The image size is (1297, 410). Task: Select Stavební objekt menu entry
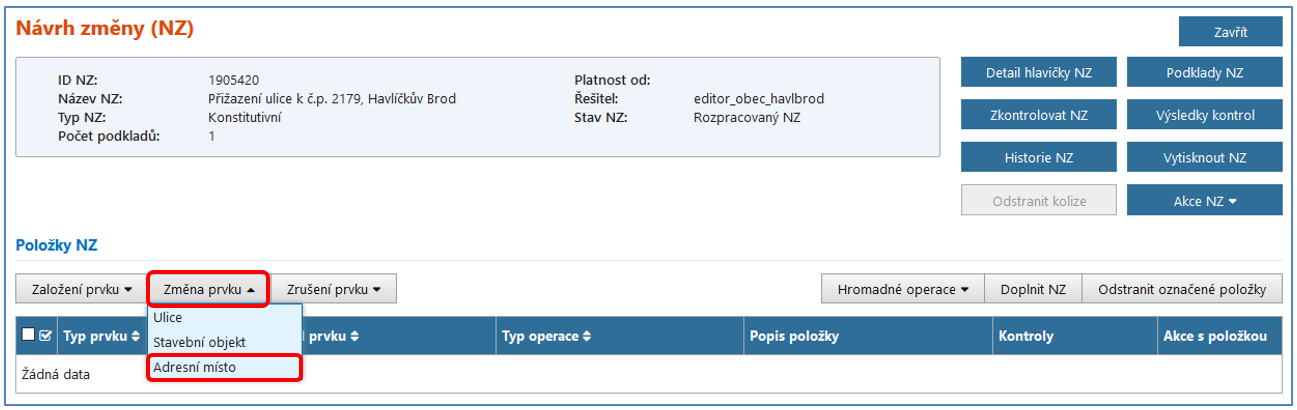199,343
